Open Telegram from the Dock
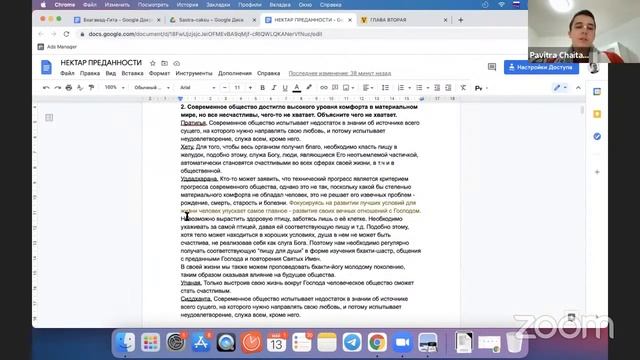 pyautogui.click(x=352, y=342)
